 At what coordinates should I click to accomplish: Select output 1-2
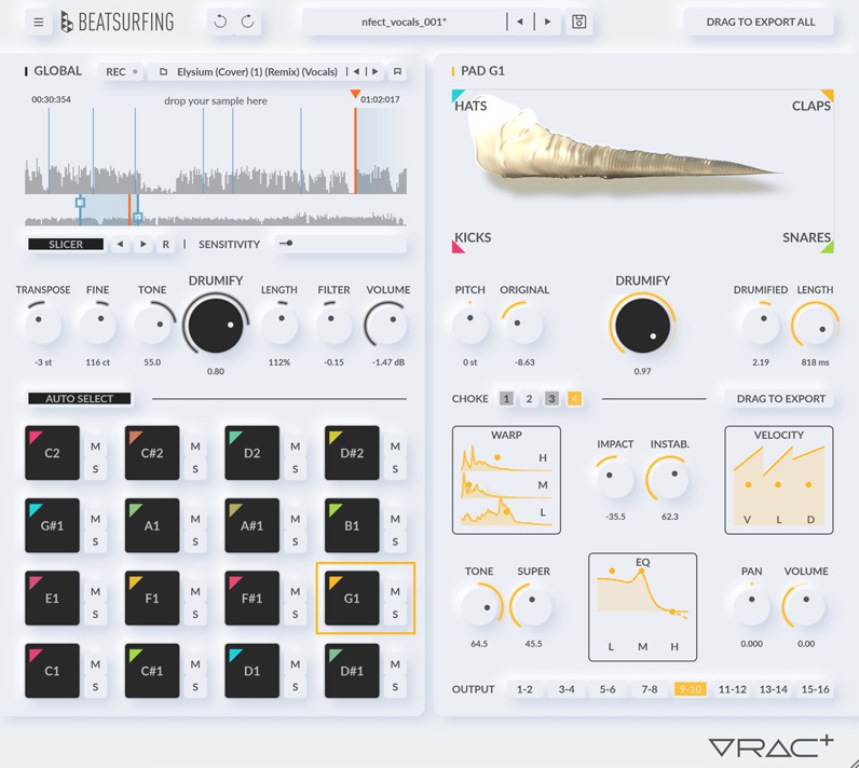[524, 689]
